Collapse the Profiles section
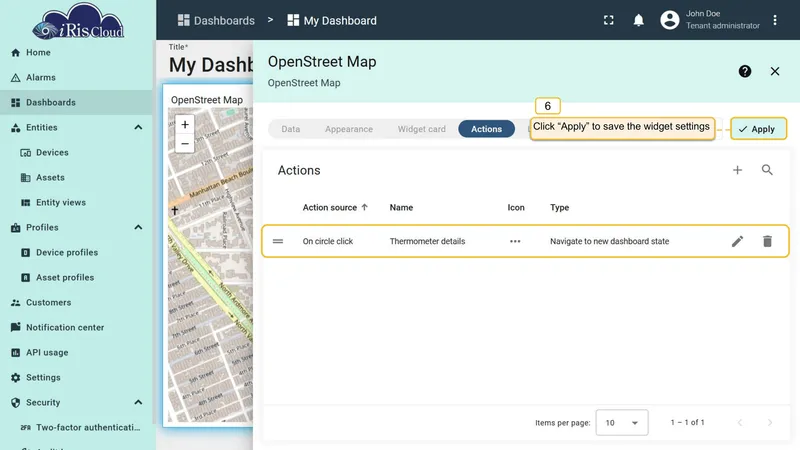The height and width of the screenshot is (450, 800). [138, 228]
